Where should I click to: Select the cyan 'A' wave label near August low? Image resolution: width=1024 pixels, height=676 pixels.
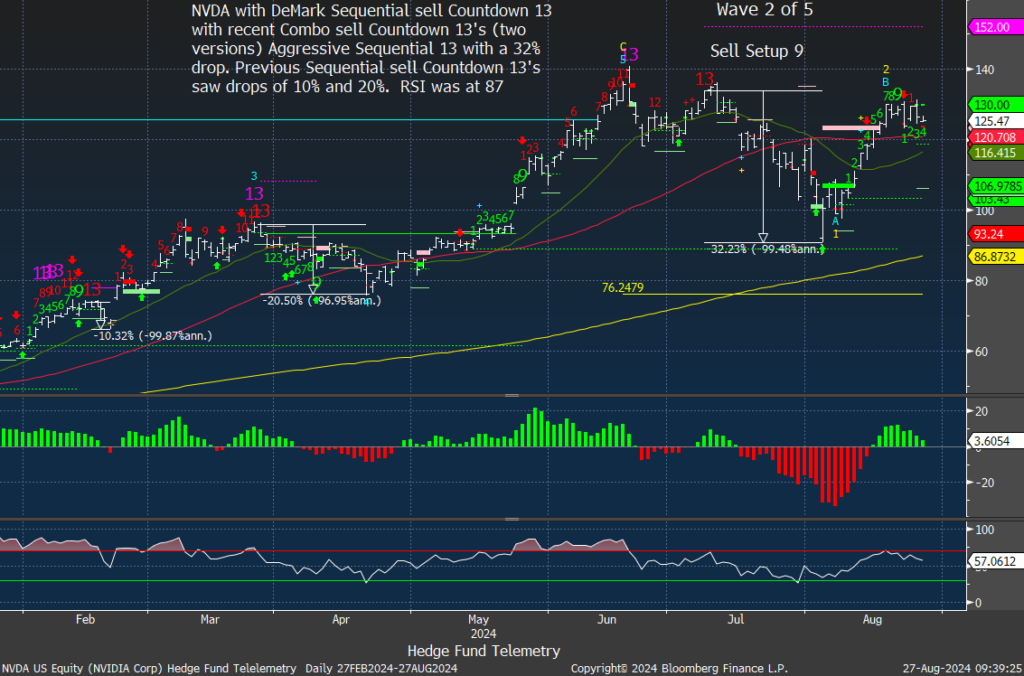pos(835,221)
